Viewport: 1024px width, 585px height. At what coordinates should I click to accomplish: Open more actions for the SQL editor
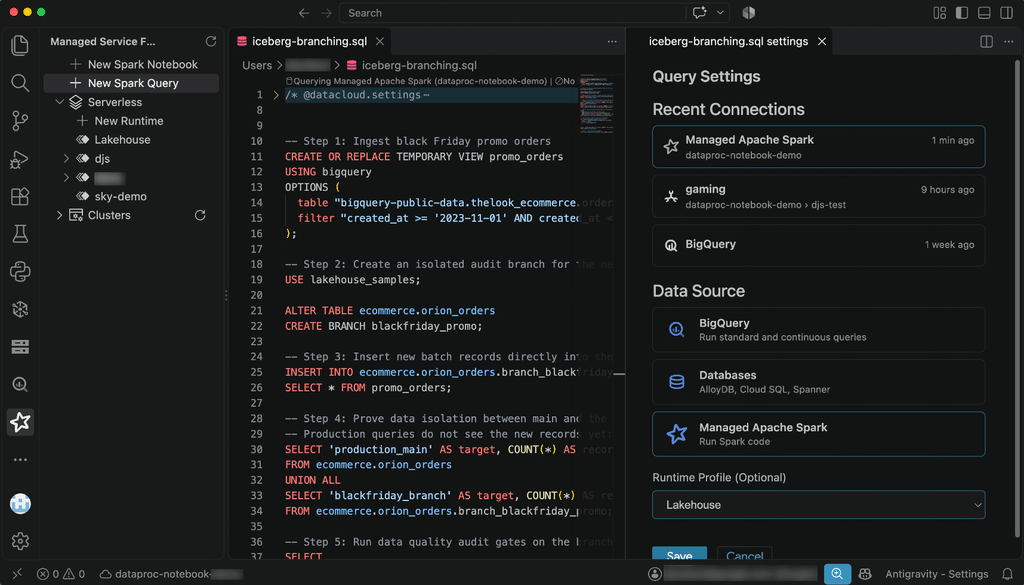pos(612,41)
